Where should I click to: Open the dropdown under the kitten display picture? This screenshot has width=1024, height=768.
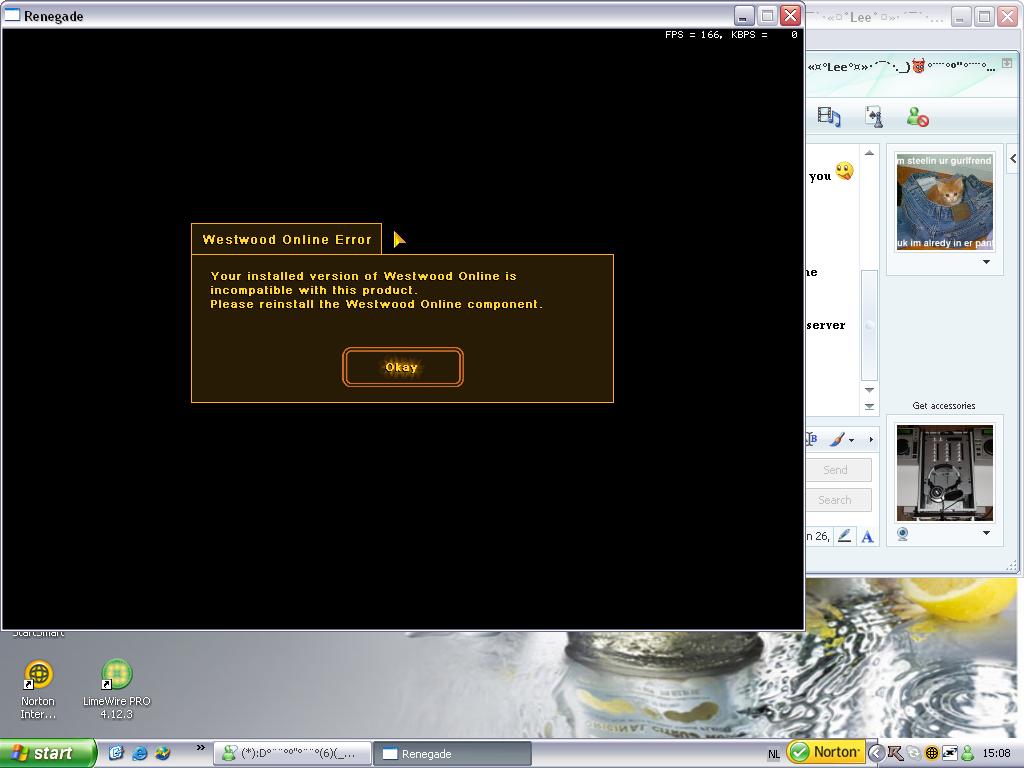click(x=986, y=262)
